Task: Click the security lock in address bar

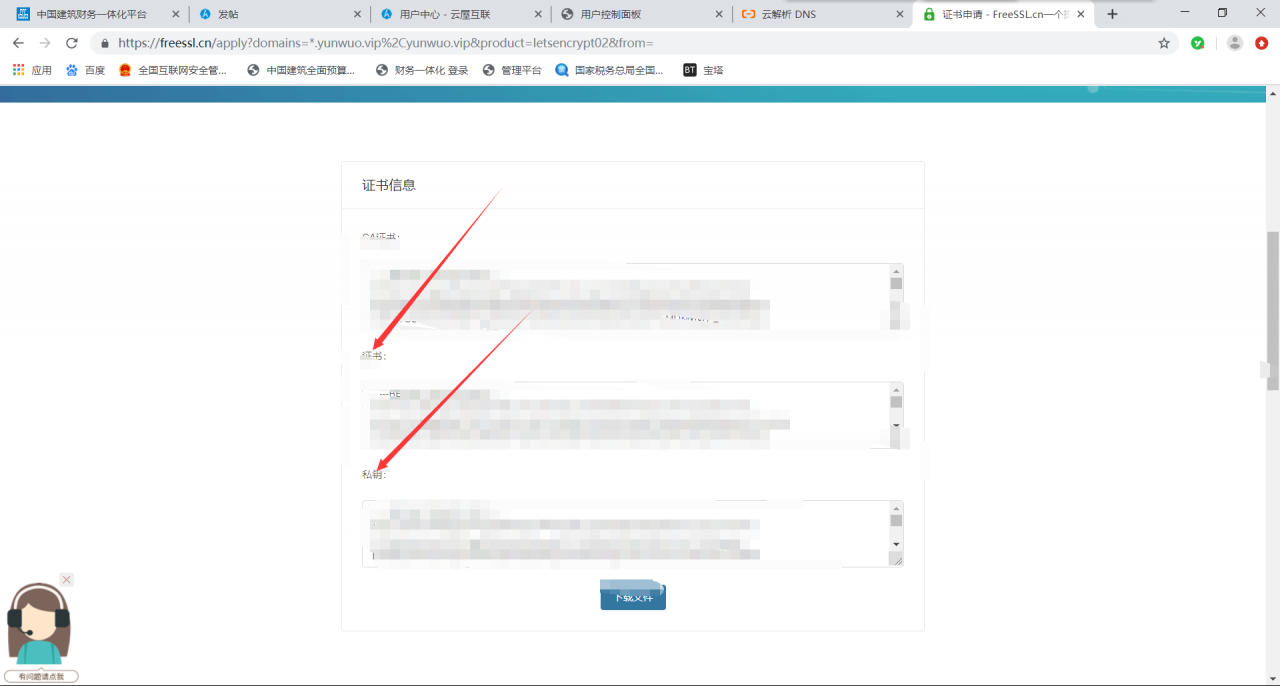Action: 104,43
